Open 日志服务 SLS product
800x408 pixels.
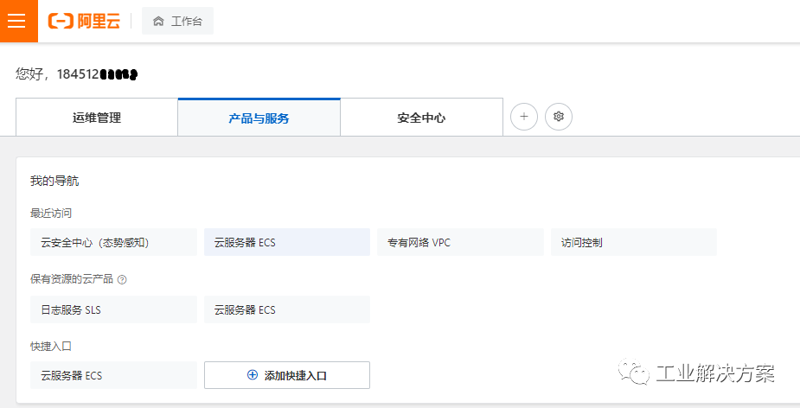pos(113,310)
